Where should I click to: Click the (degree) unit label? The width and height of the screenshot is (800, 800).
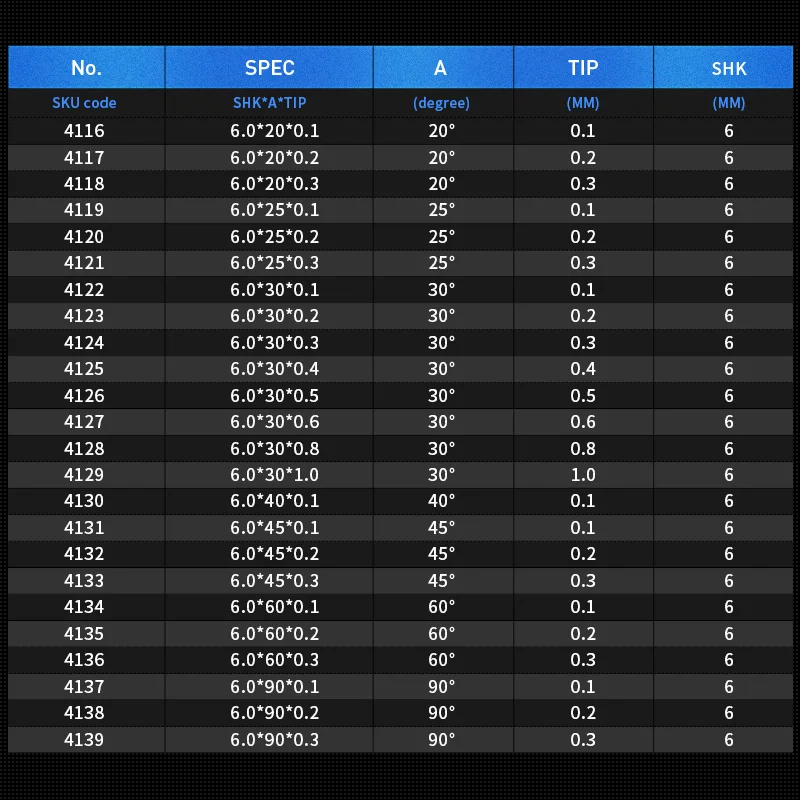[x=441, y=103]
